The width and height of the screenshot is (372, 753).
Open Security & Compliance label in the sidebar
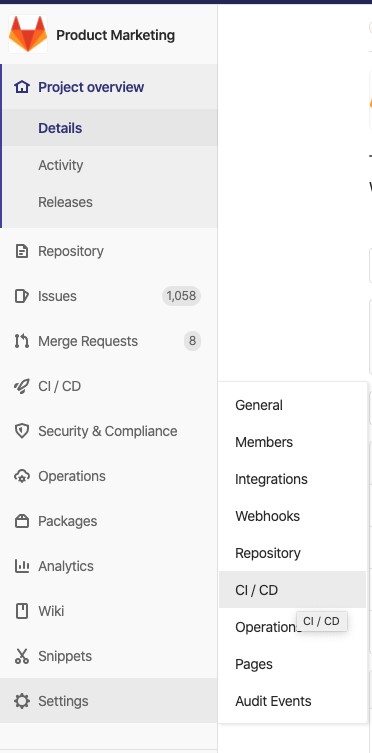coord(108,431)
